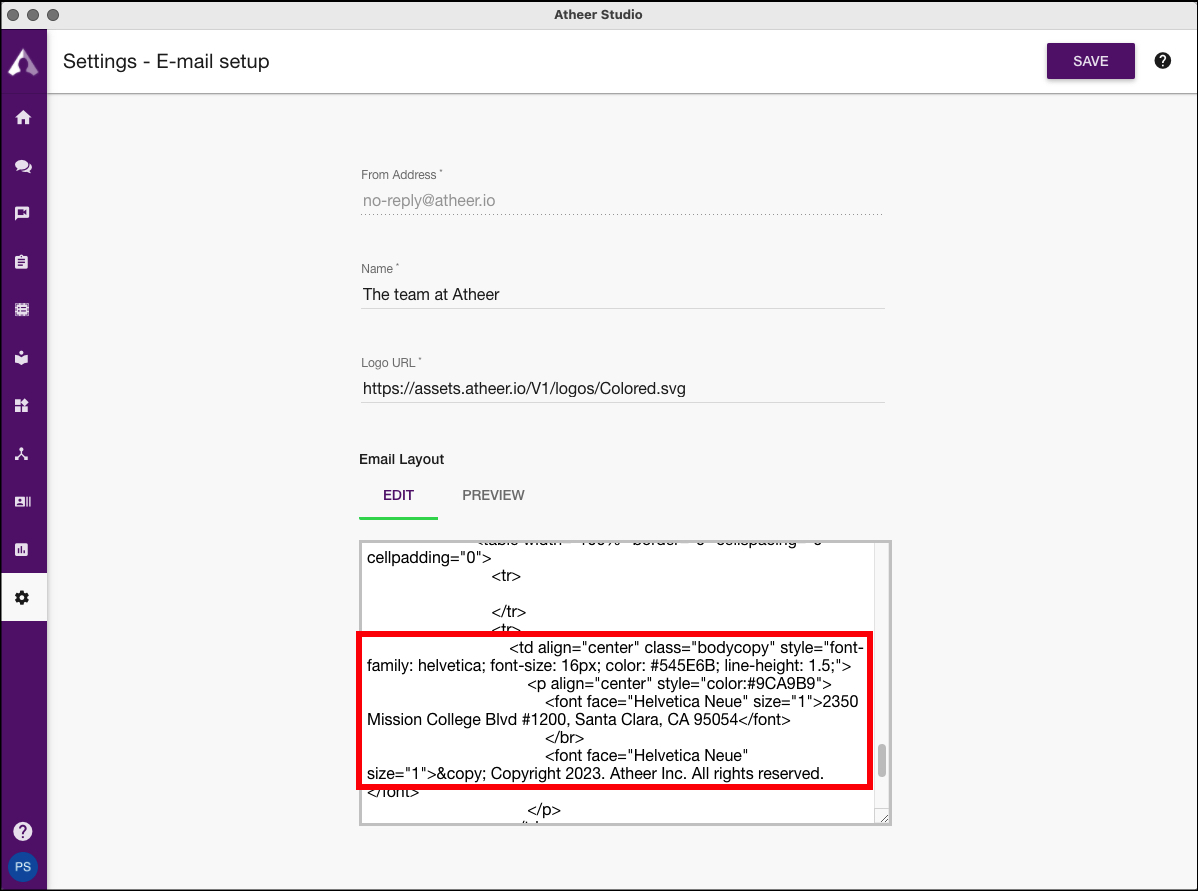The width and height of the screenshot is (1198, 891).
Task: Click the textarea resize handle corner
Action: click(884, 818)
